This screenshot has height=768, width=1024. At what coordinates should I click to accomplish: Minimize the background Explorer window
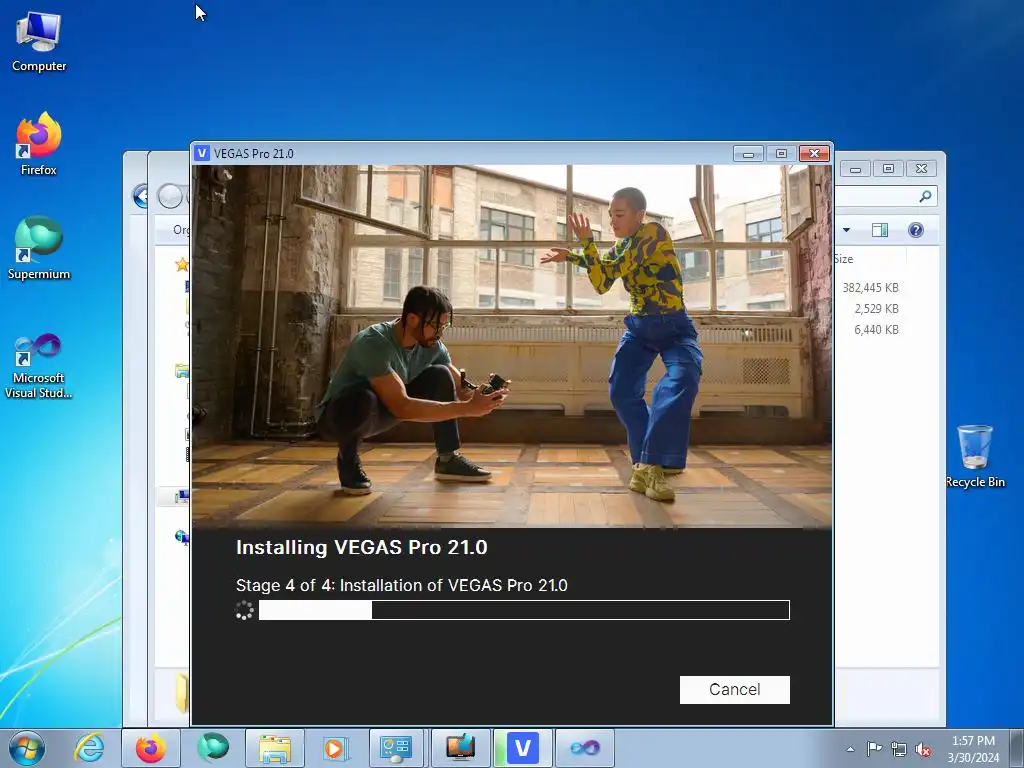pyautogui.click(x=855, y=168)
